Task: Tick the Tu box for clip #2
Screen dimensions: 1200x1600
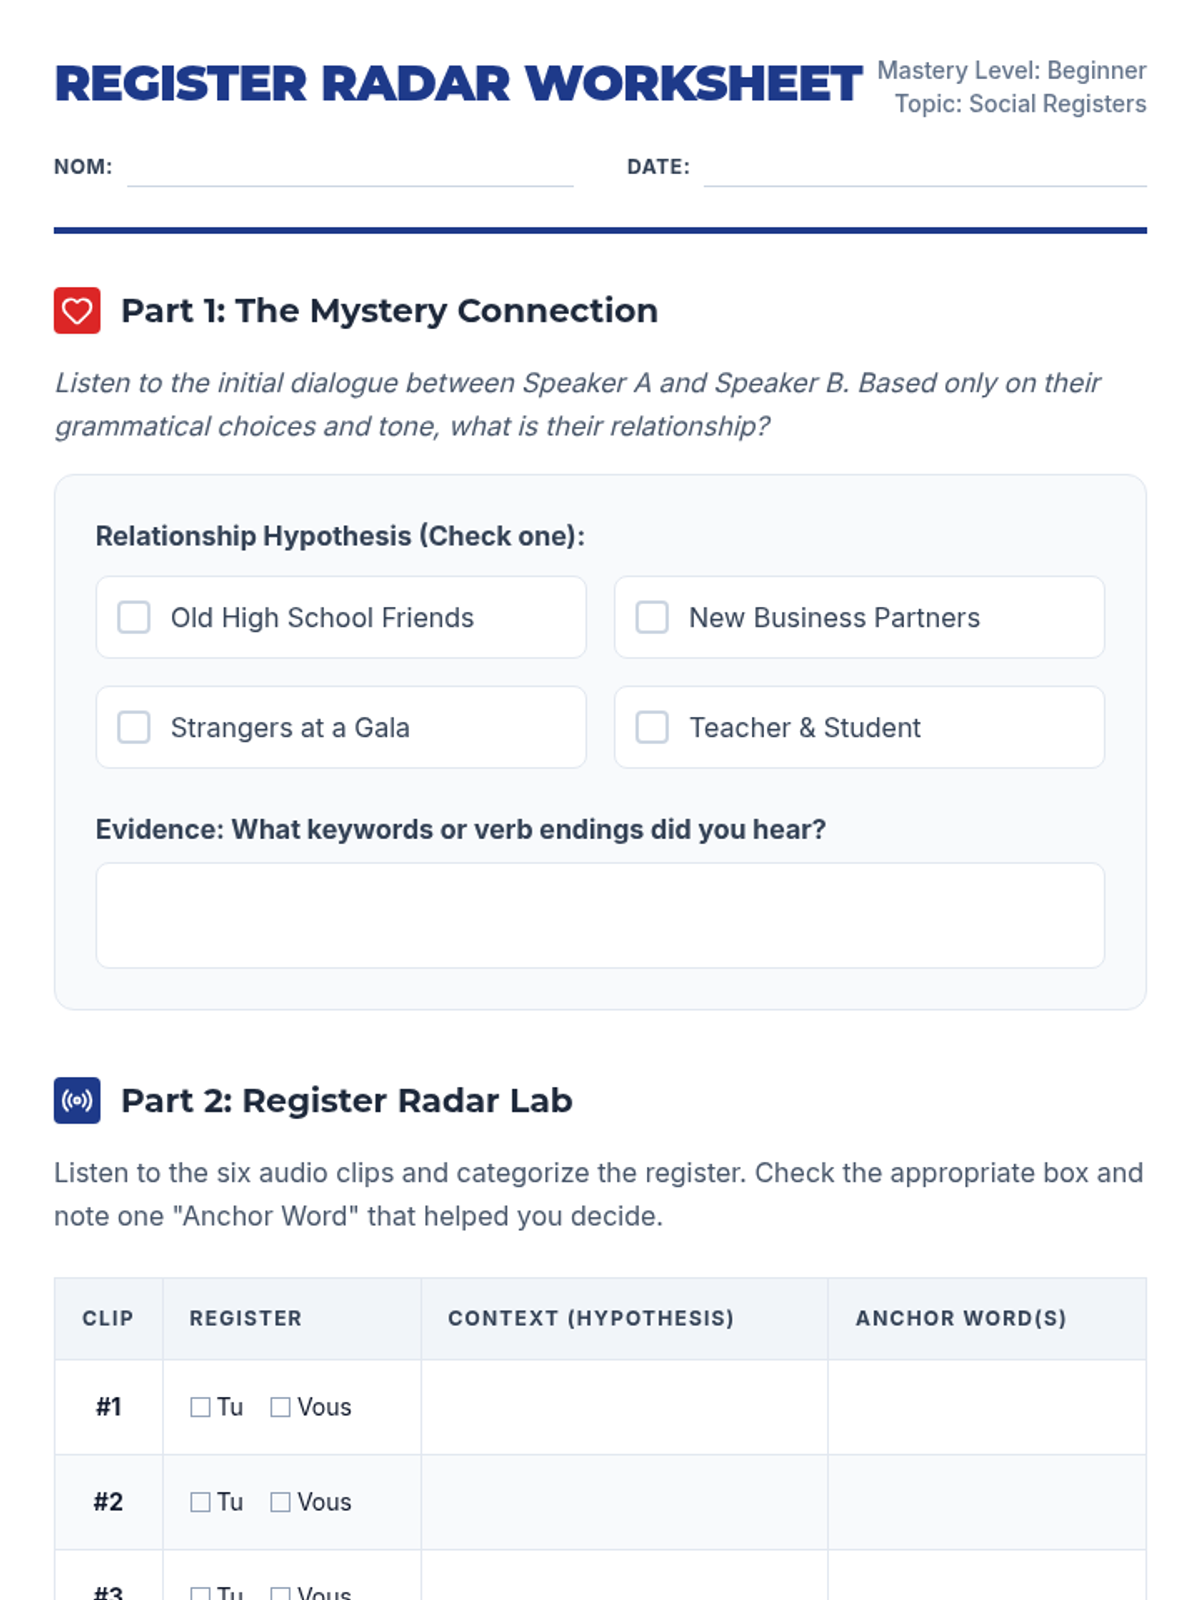Action: tap(200, 1502)
